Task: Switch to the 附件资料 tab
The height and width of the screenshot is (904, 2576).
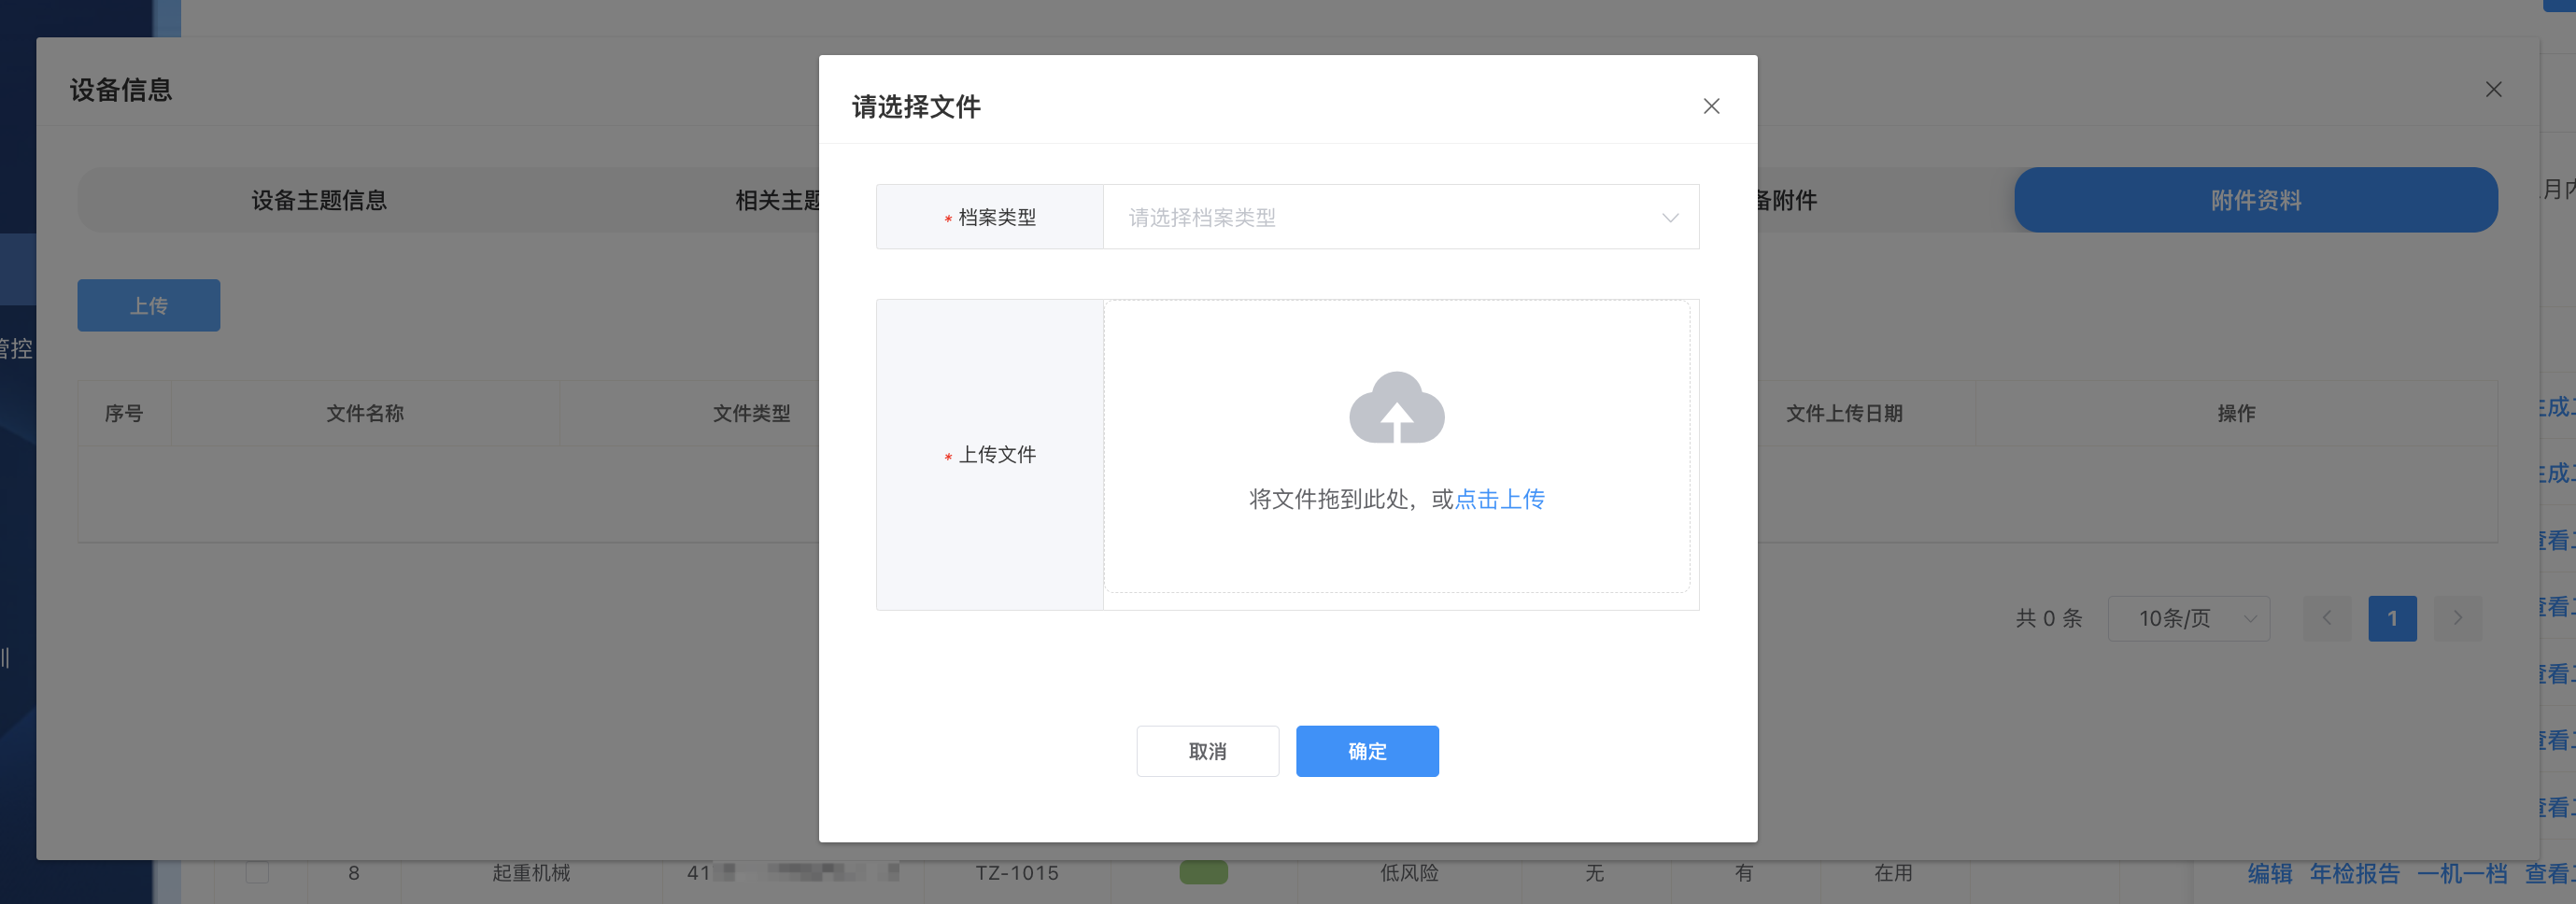Action: point(2255,200)
